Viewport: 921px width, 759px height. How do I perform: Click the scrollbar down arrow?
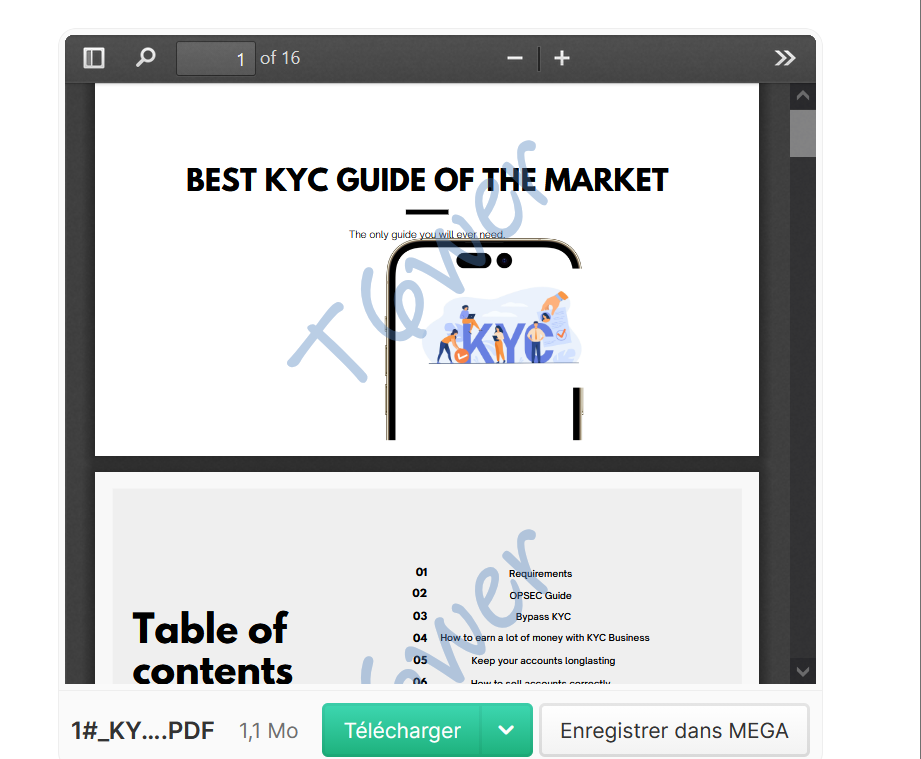[802, 671]
